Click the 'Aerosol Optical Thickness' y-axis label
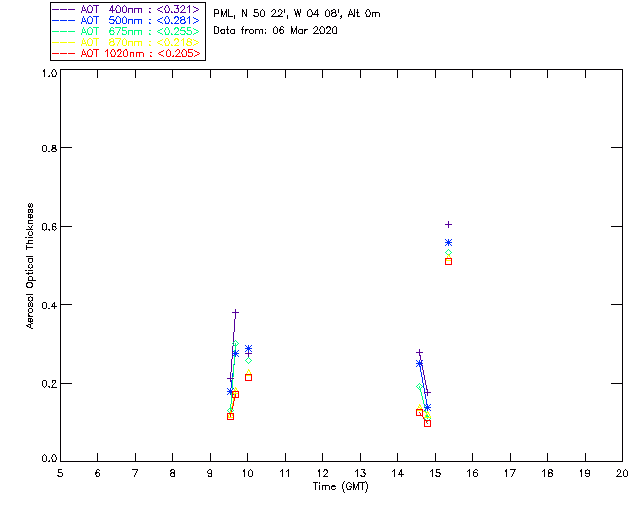The height and width of the screenshot is (512, 640). 30,266
